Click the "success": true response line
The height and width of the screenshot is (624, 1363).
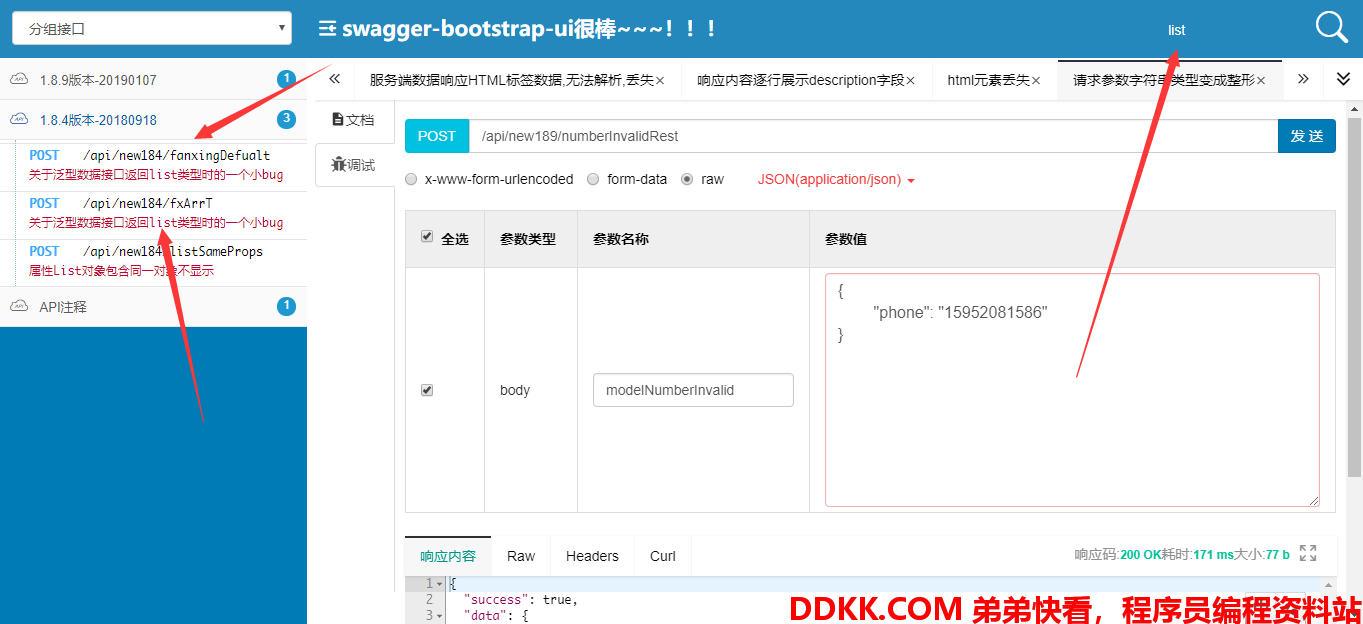(520, 600)
